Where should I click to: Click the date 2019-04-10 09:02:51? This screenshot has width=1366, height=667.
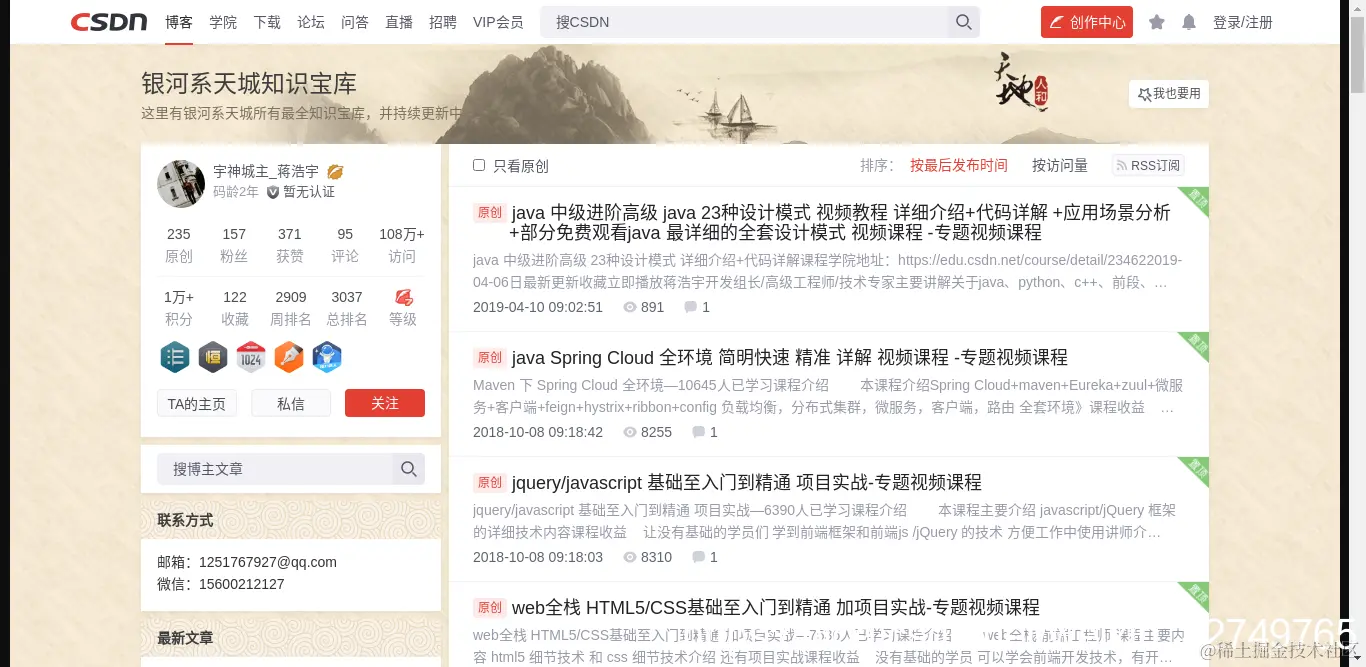(x=538, y=307)
